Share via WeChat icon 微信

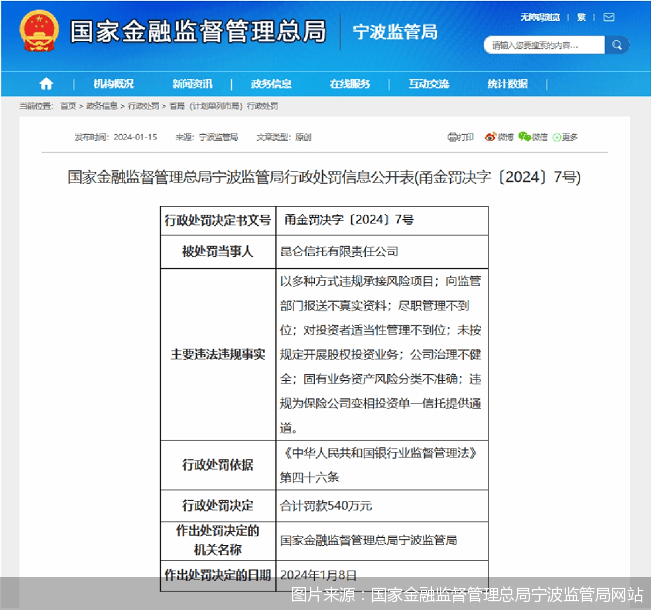click(533, 137)
